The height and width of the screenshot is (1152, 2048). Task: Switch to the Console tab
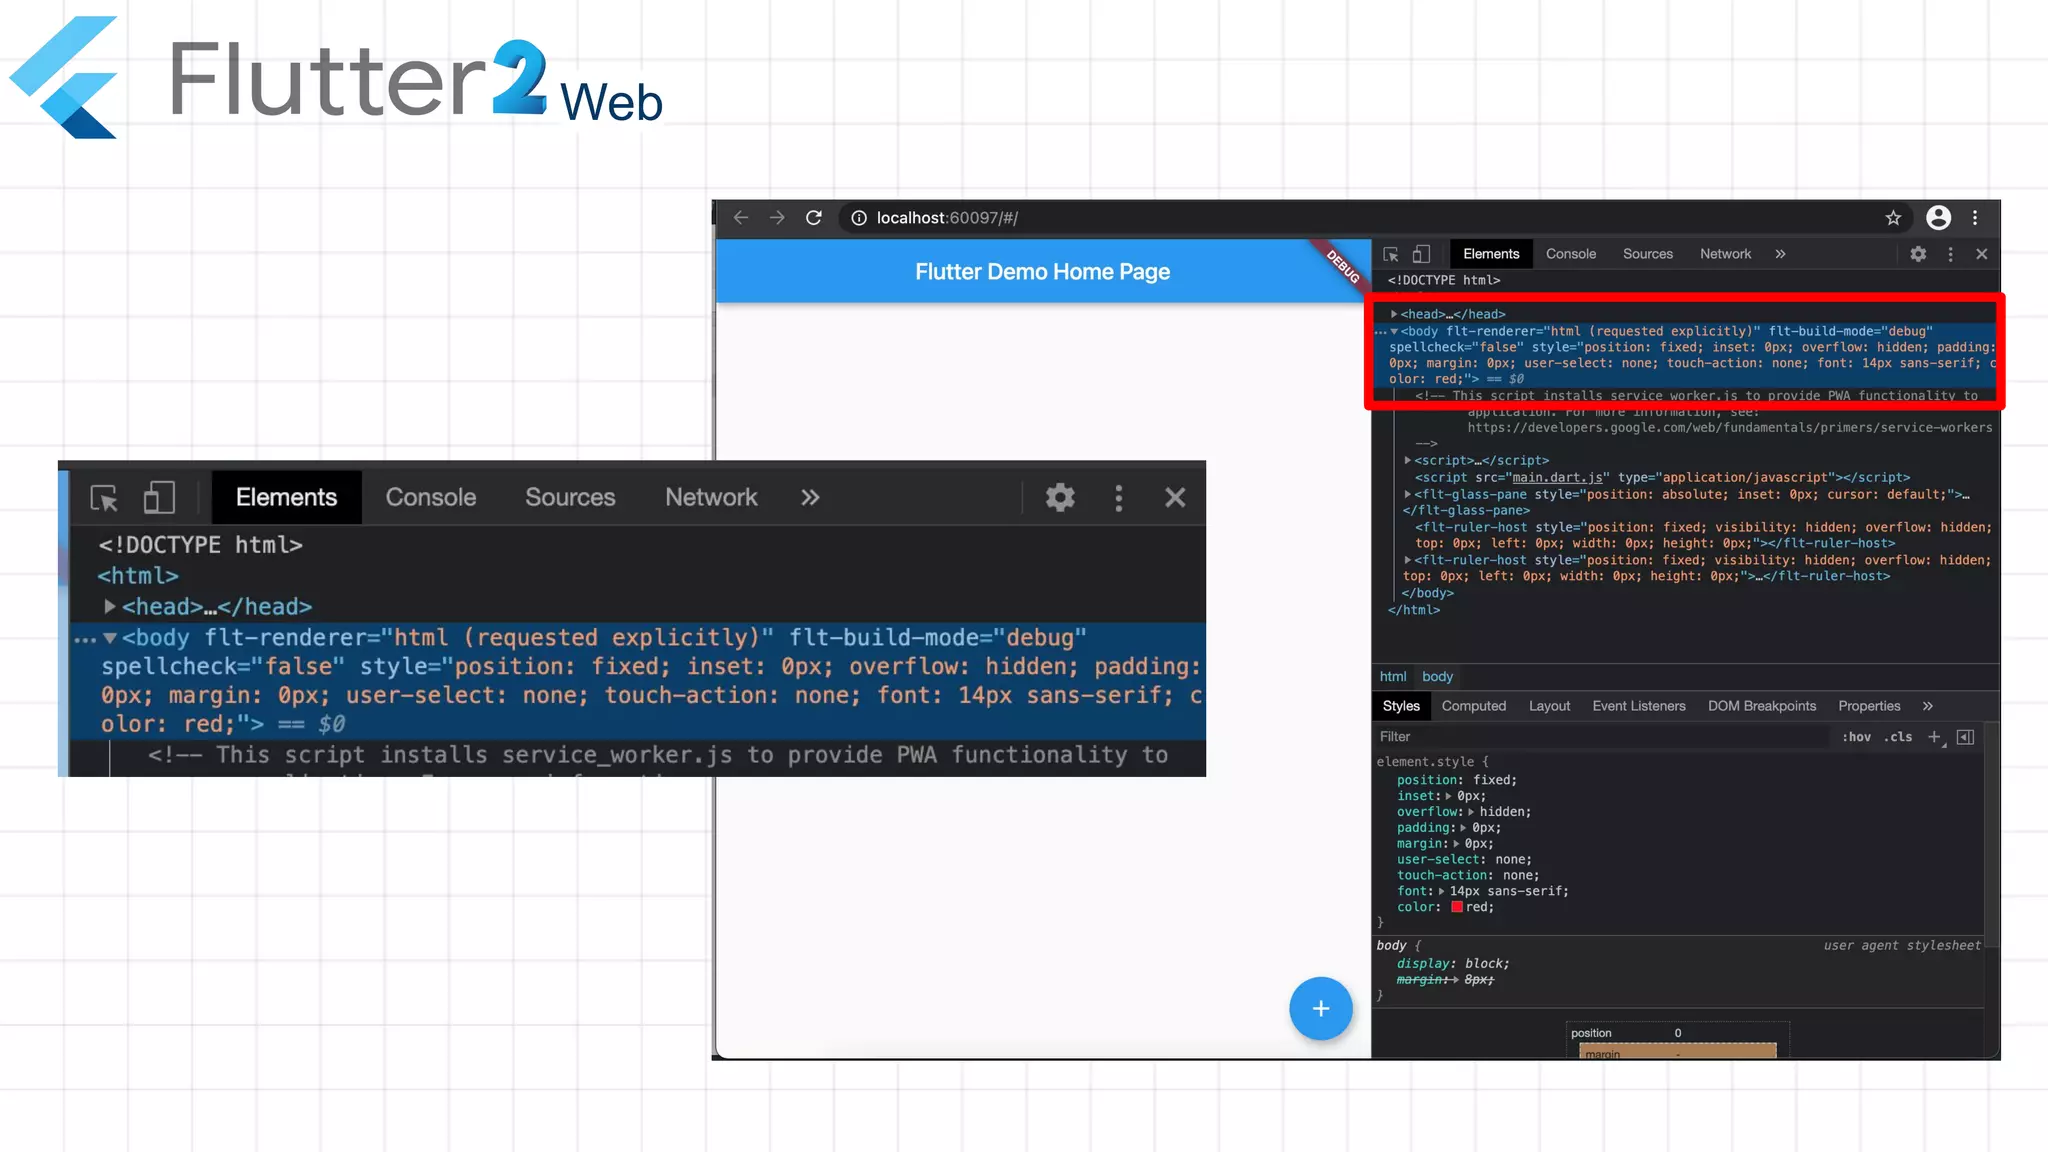click(1570, 254)
